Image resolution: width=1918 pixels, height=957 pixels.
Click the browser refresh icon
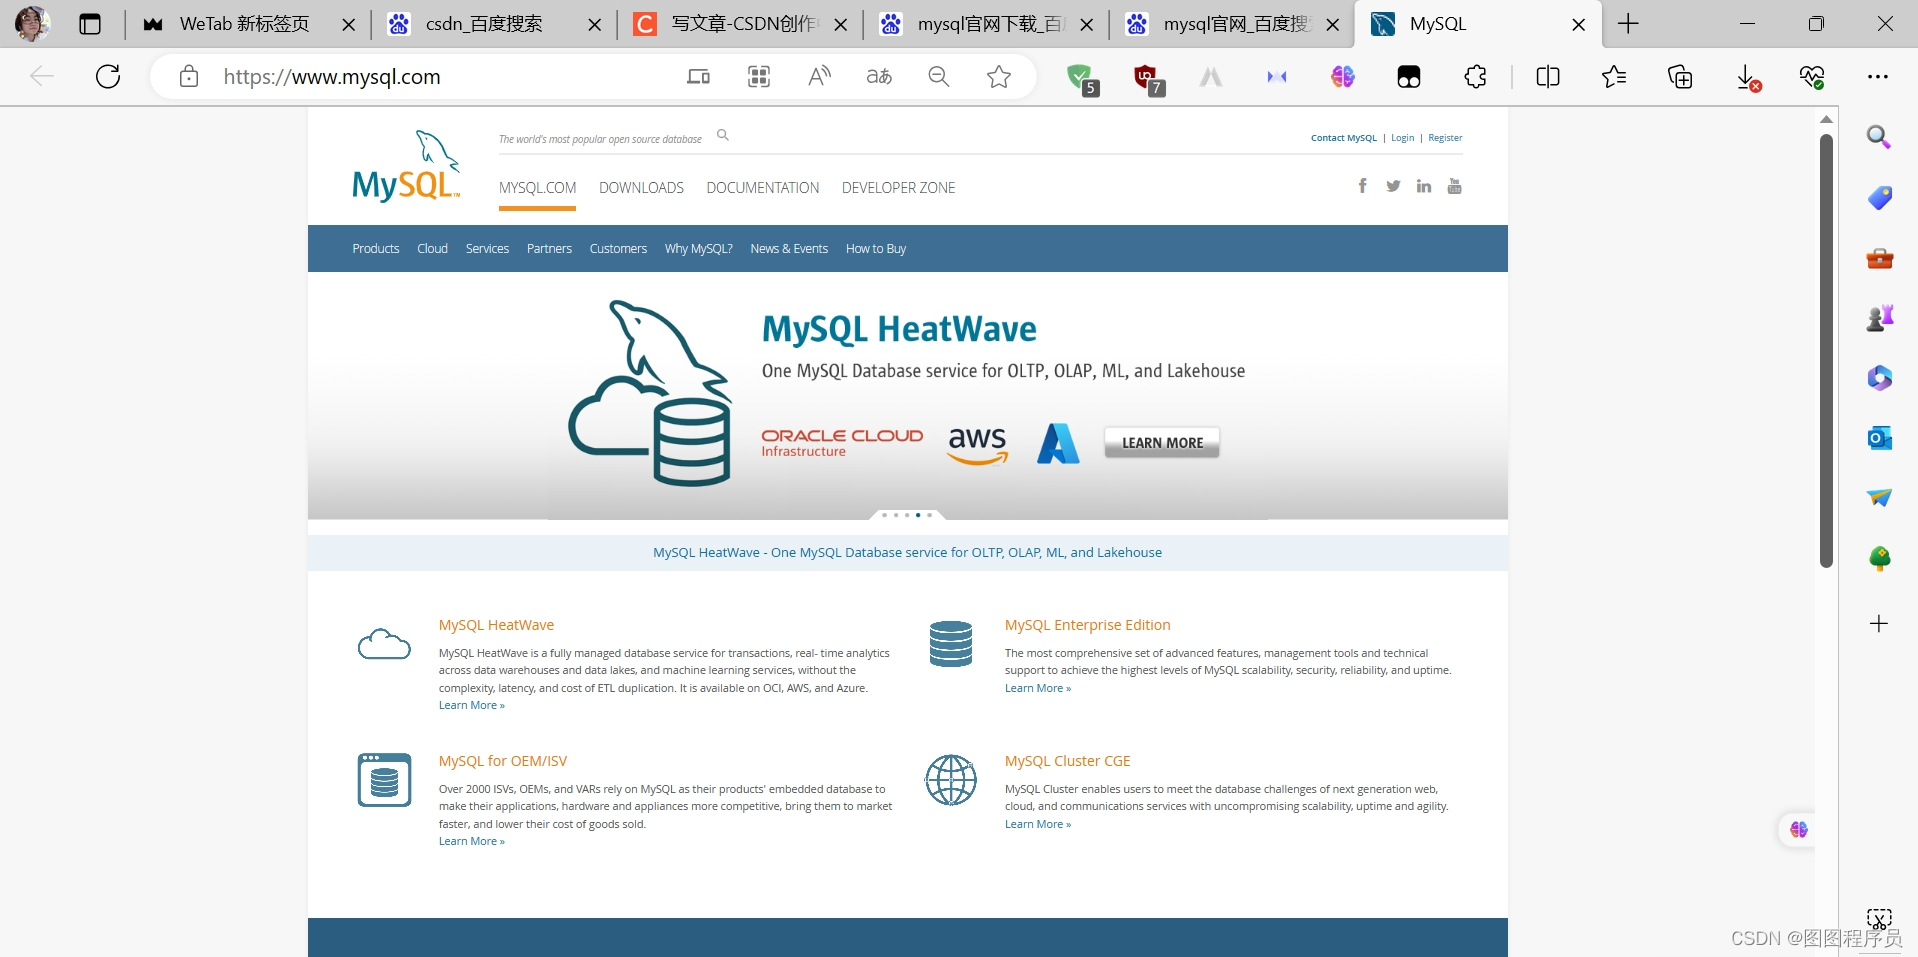point(108,77)
